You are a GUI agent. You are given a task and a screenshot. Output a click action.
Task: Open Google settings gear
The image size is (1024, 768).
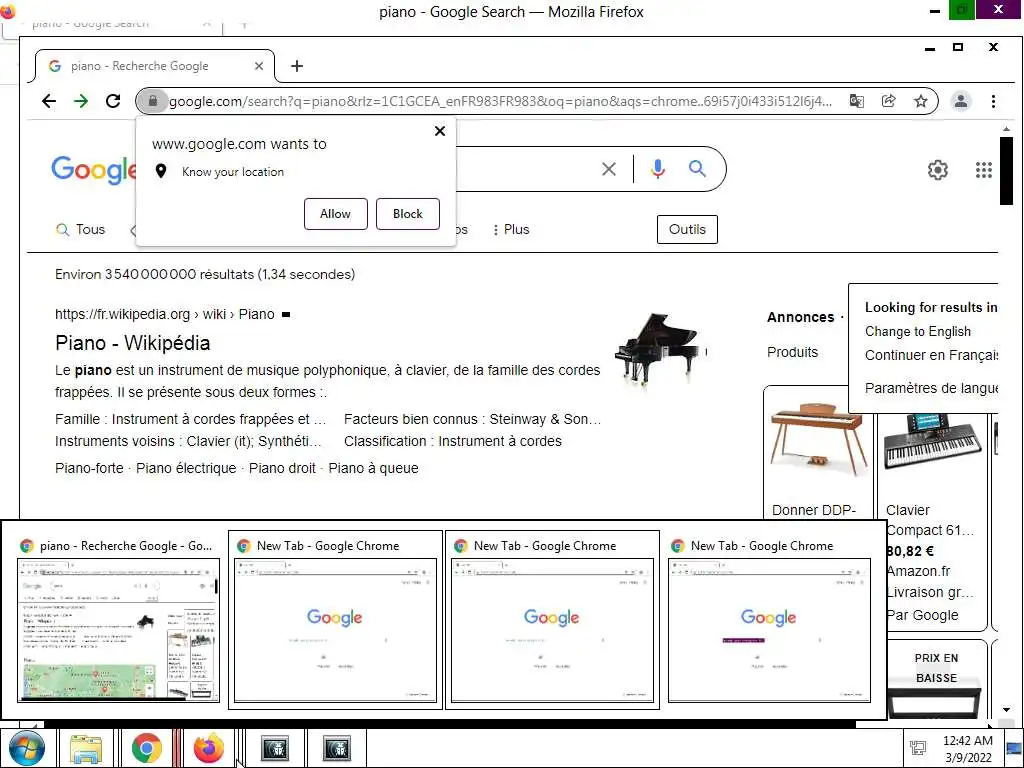pyautogui.click(x=938, y=170)
